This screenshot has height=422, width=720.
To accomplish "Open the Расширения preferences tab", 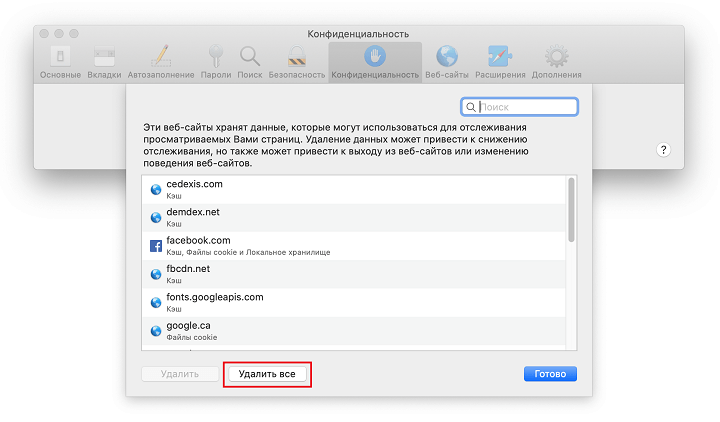I will [500, 57].
